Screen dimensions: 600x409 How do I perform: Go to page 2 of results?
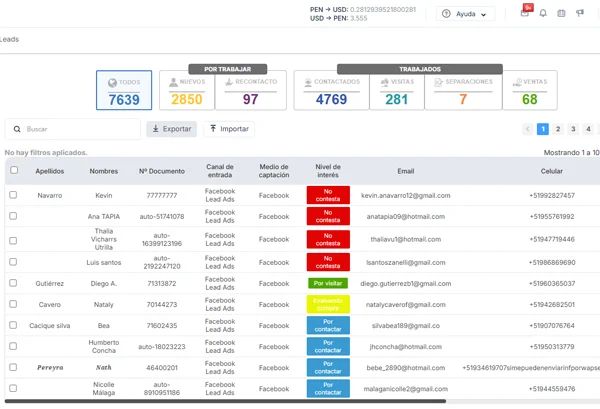point(558,129)
